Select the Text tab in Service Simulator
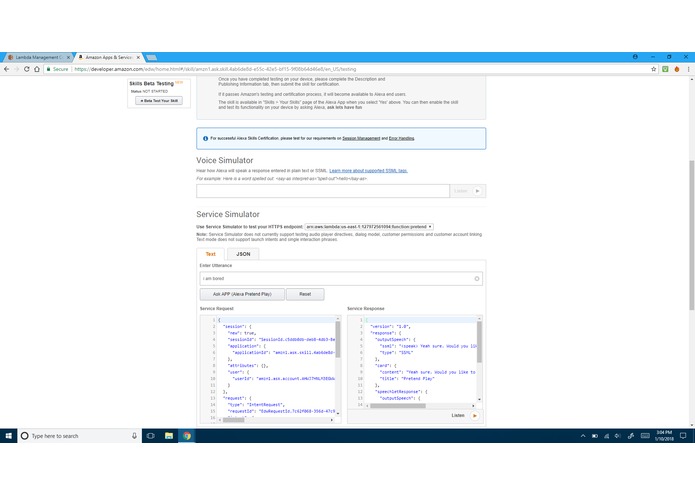Screen dimensions: 695x494 tap(211, 254)
